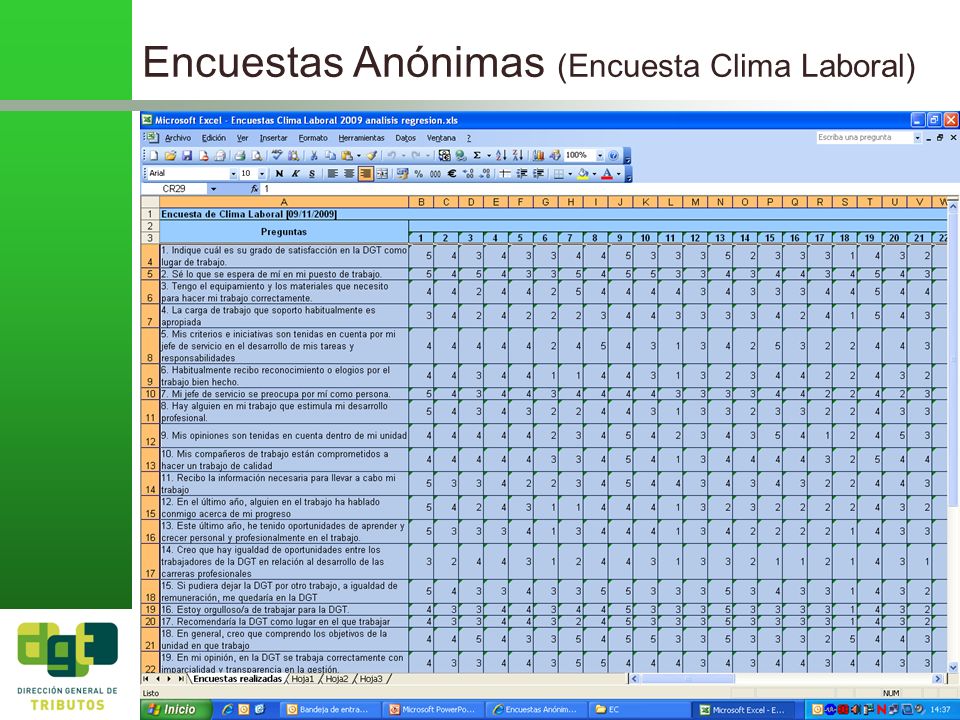Image resolution: width=960 pixels, height=720 pixels.
Task: Launch the Chart Wizard icon
Action: click(x=538, y=156)
